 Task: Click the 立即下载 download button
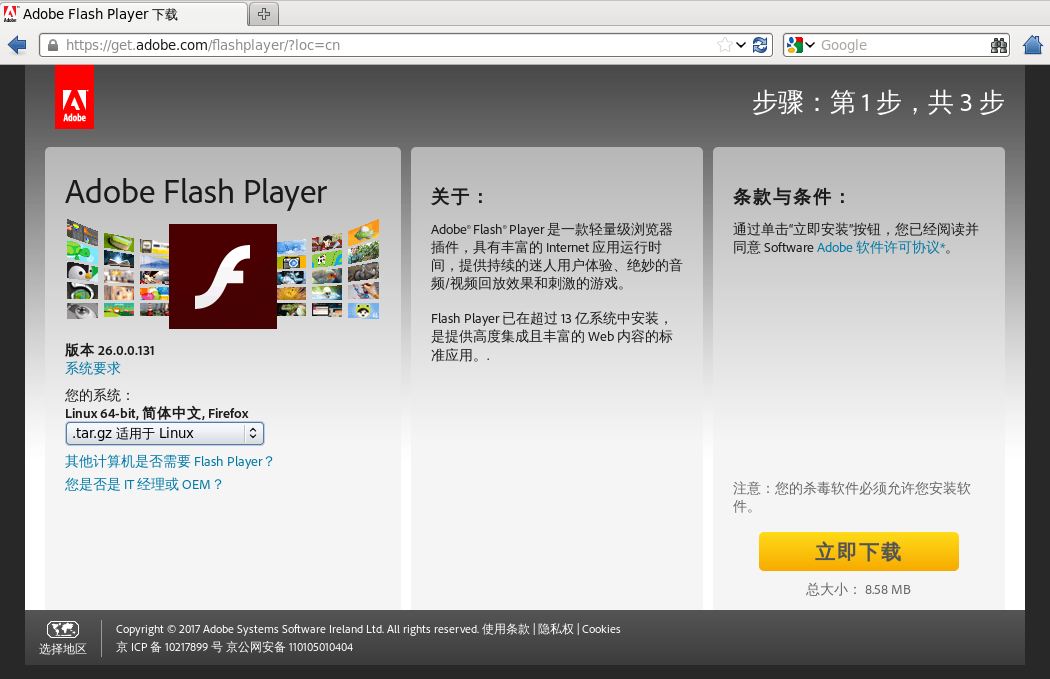pyautogui.click(x=858, y=552)
